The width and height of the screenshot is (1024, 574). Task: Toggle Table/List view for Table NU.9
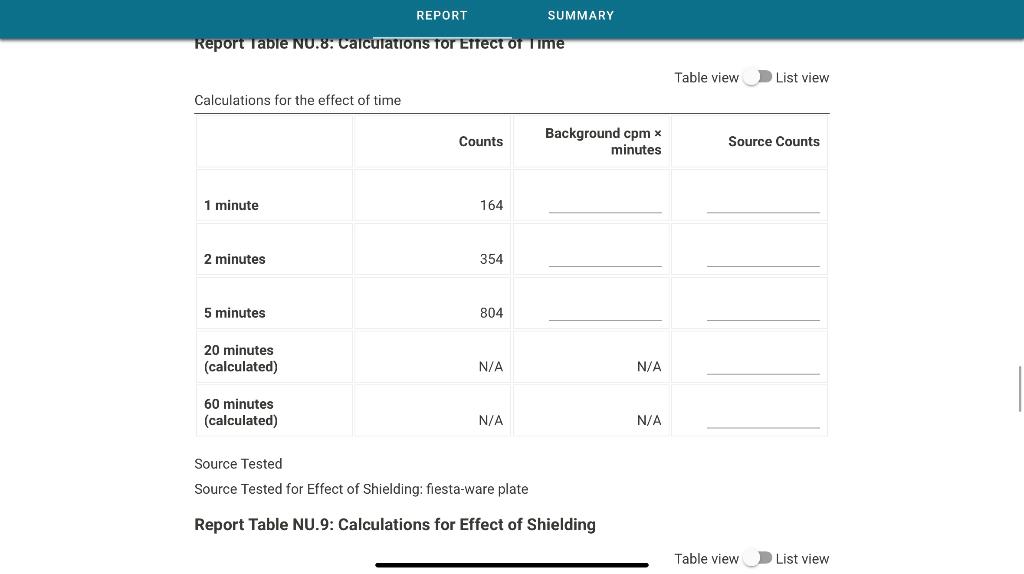point(758,558)
